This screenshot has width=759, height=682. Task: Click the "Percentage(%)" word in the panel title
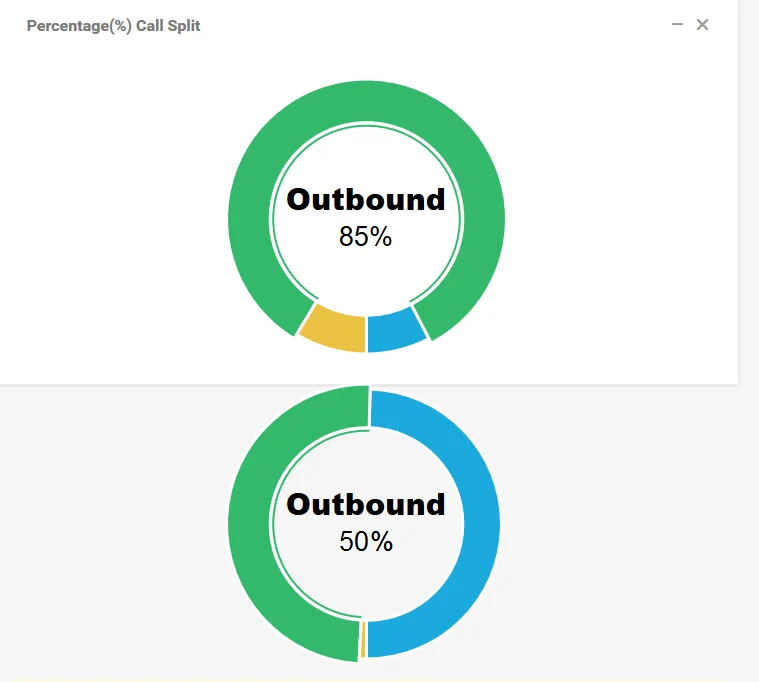79,26
